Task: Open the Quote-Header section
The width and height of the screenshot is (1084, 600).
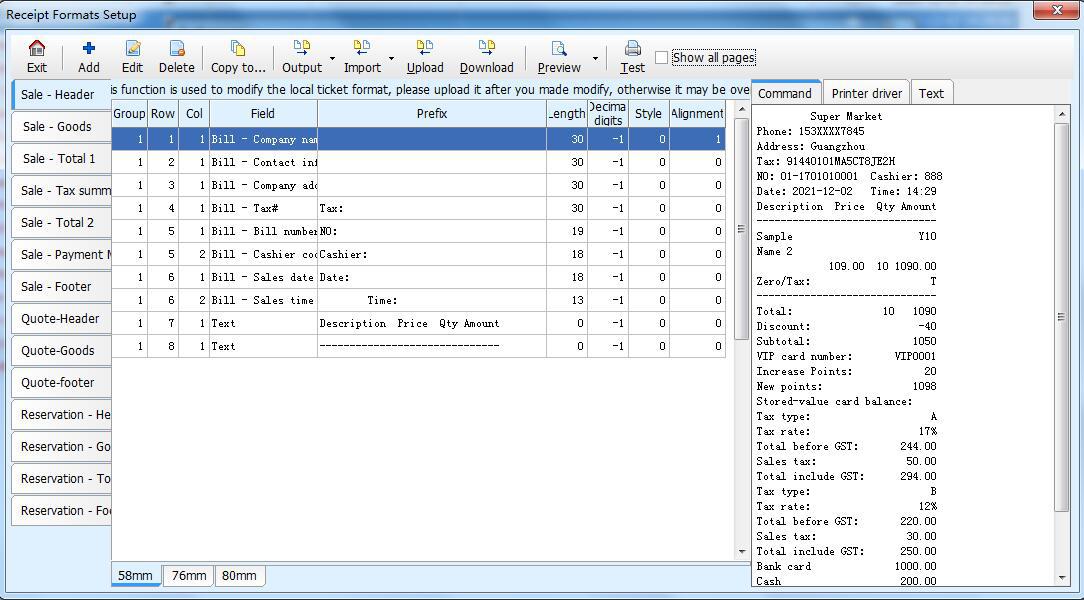Action: [60, 319]
